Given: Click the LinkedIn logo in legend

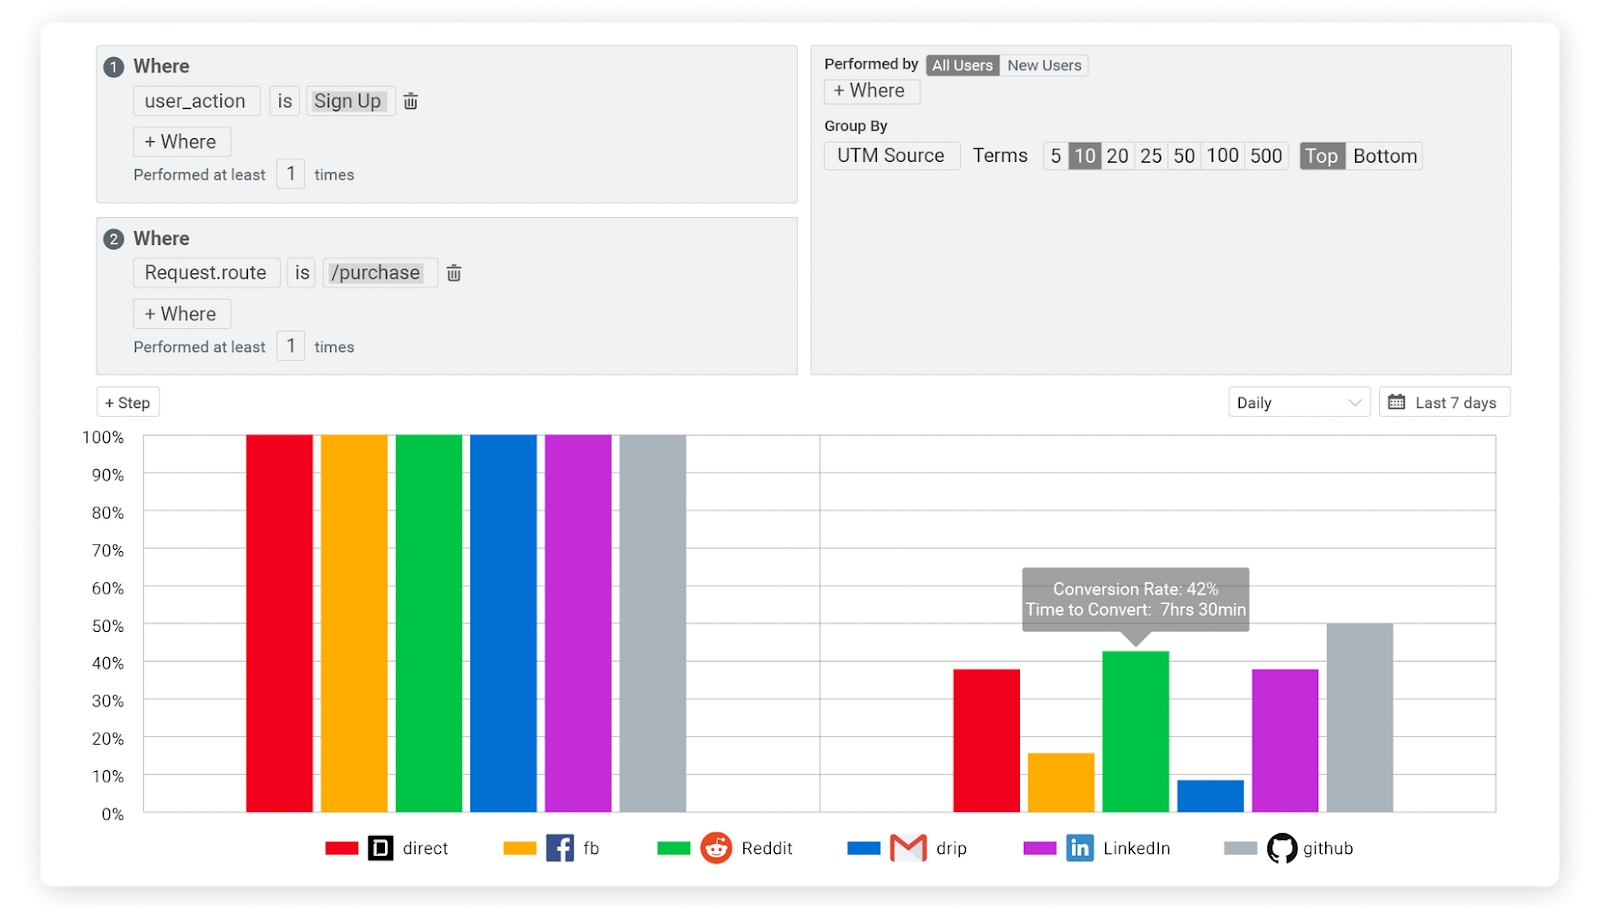Looking at the screenshot, I should coord(1080,848).
